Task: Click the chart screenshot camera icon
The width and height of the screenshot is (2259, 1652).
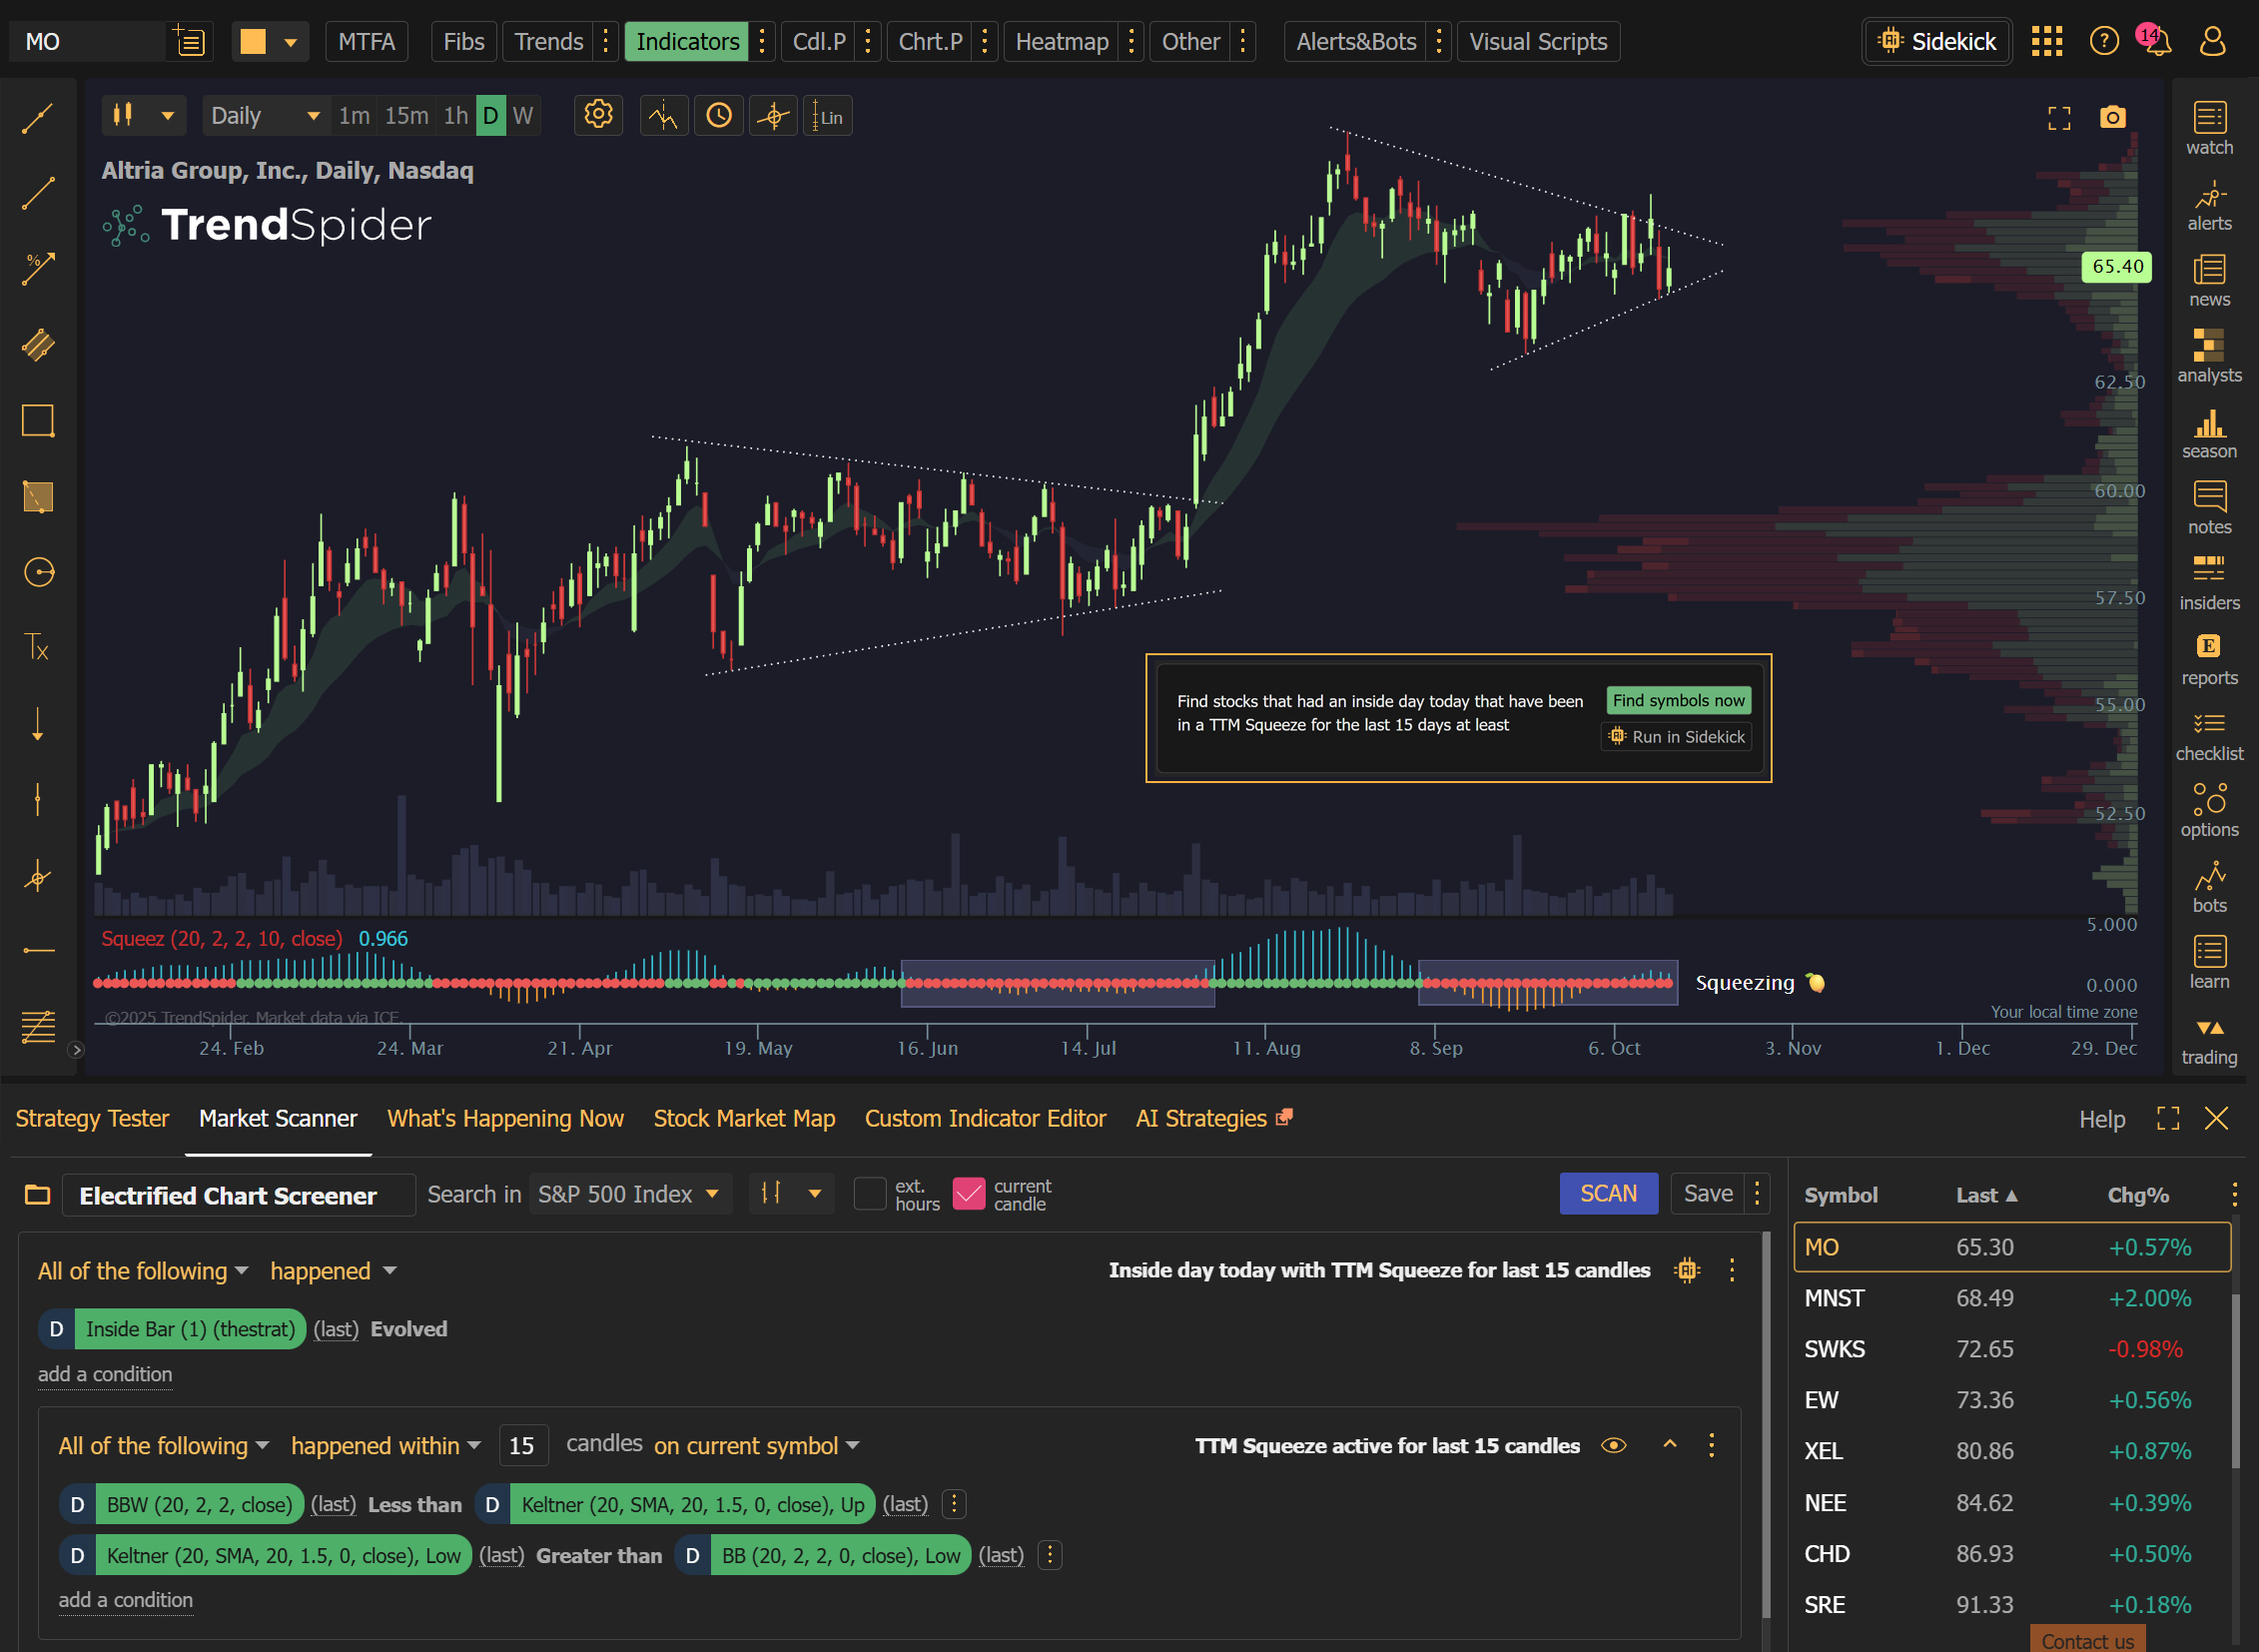Action: tap(2112, 117)
